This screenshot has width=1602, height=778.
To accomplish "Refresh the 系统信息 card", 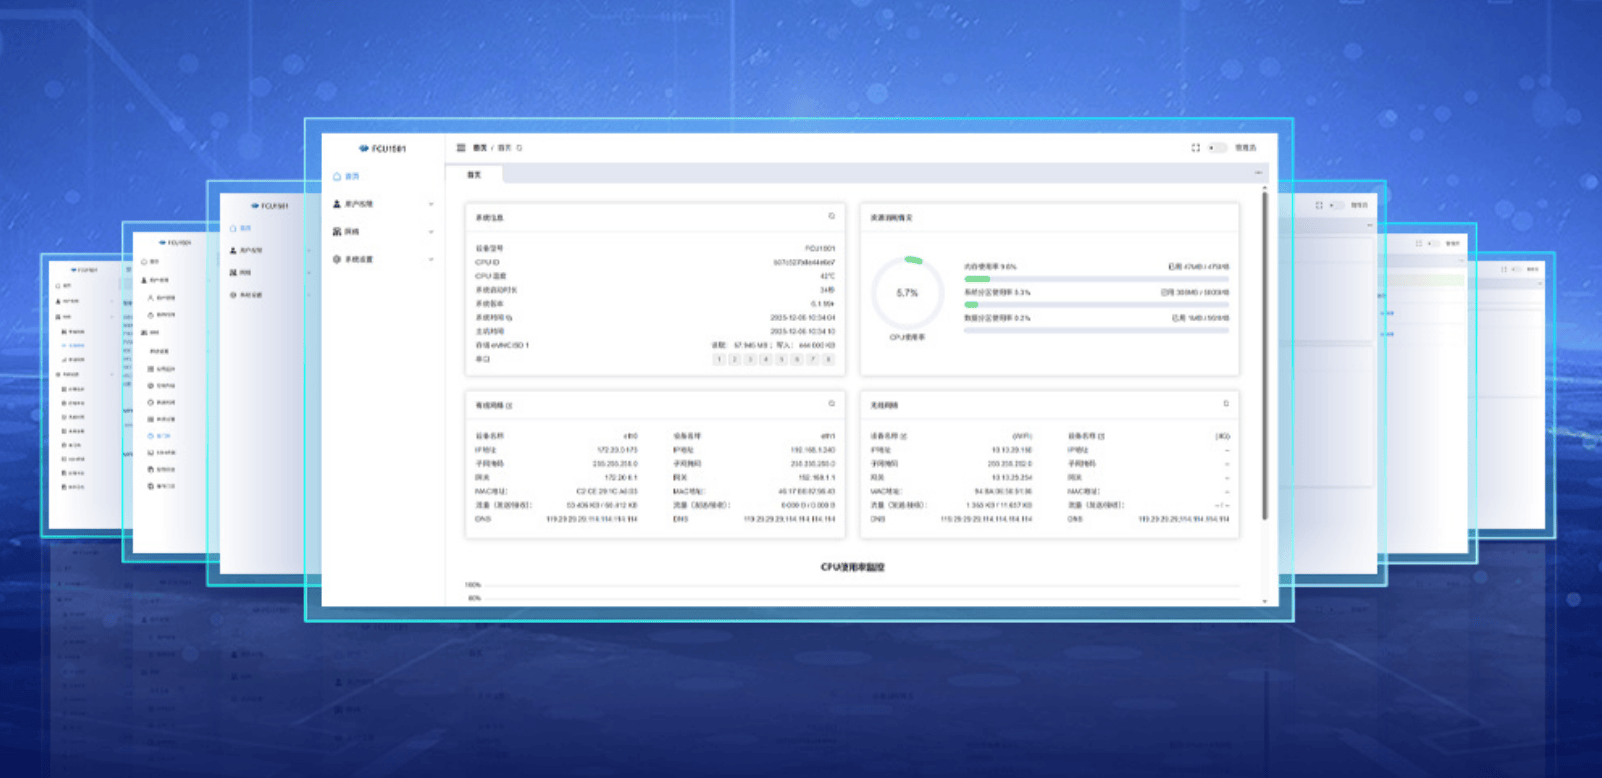I will pos(831,216).
